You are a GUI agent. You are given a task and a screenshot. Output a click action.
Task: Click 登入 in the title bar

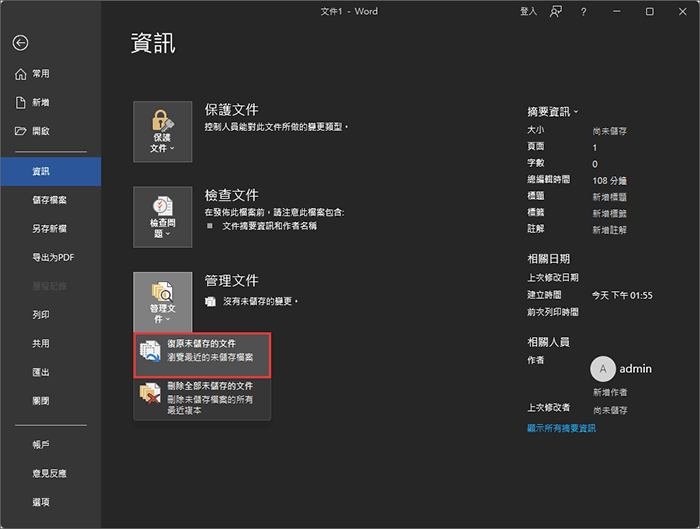pos(528,12)
